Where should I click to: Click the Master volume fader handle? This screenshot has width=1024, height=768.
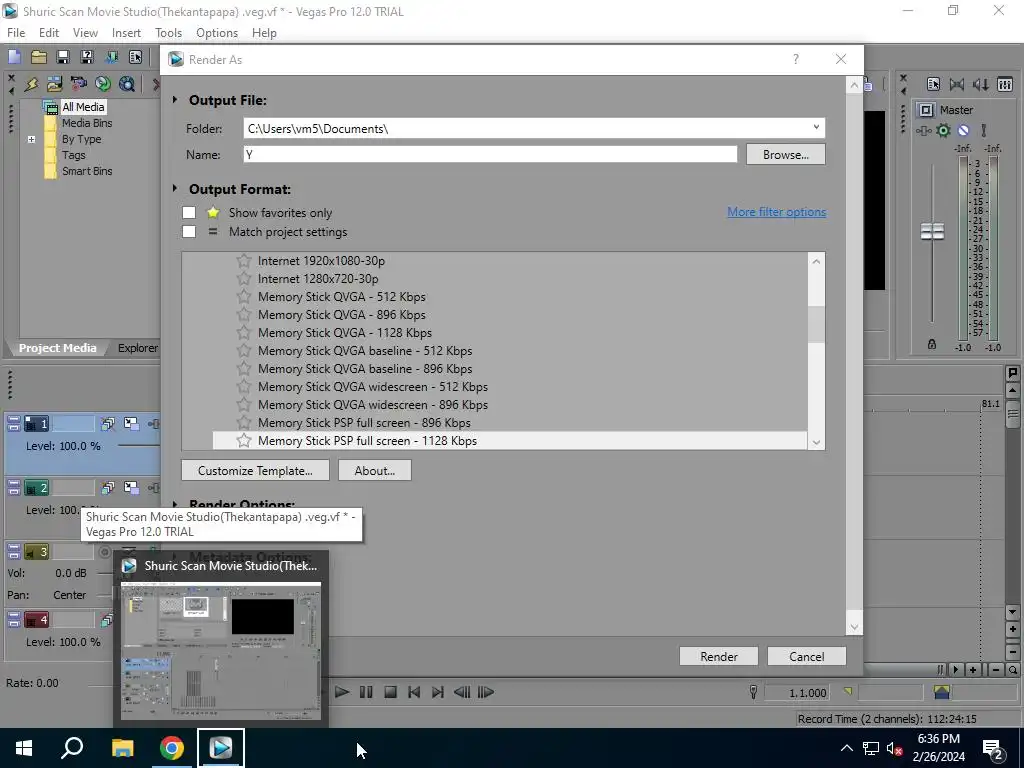(x=932, y=231)
